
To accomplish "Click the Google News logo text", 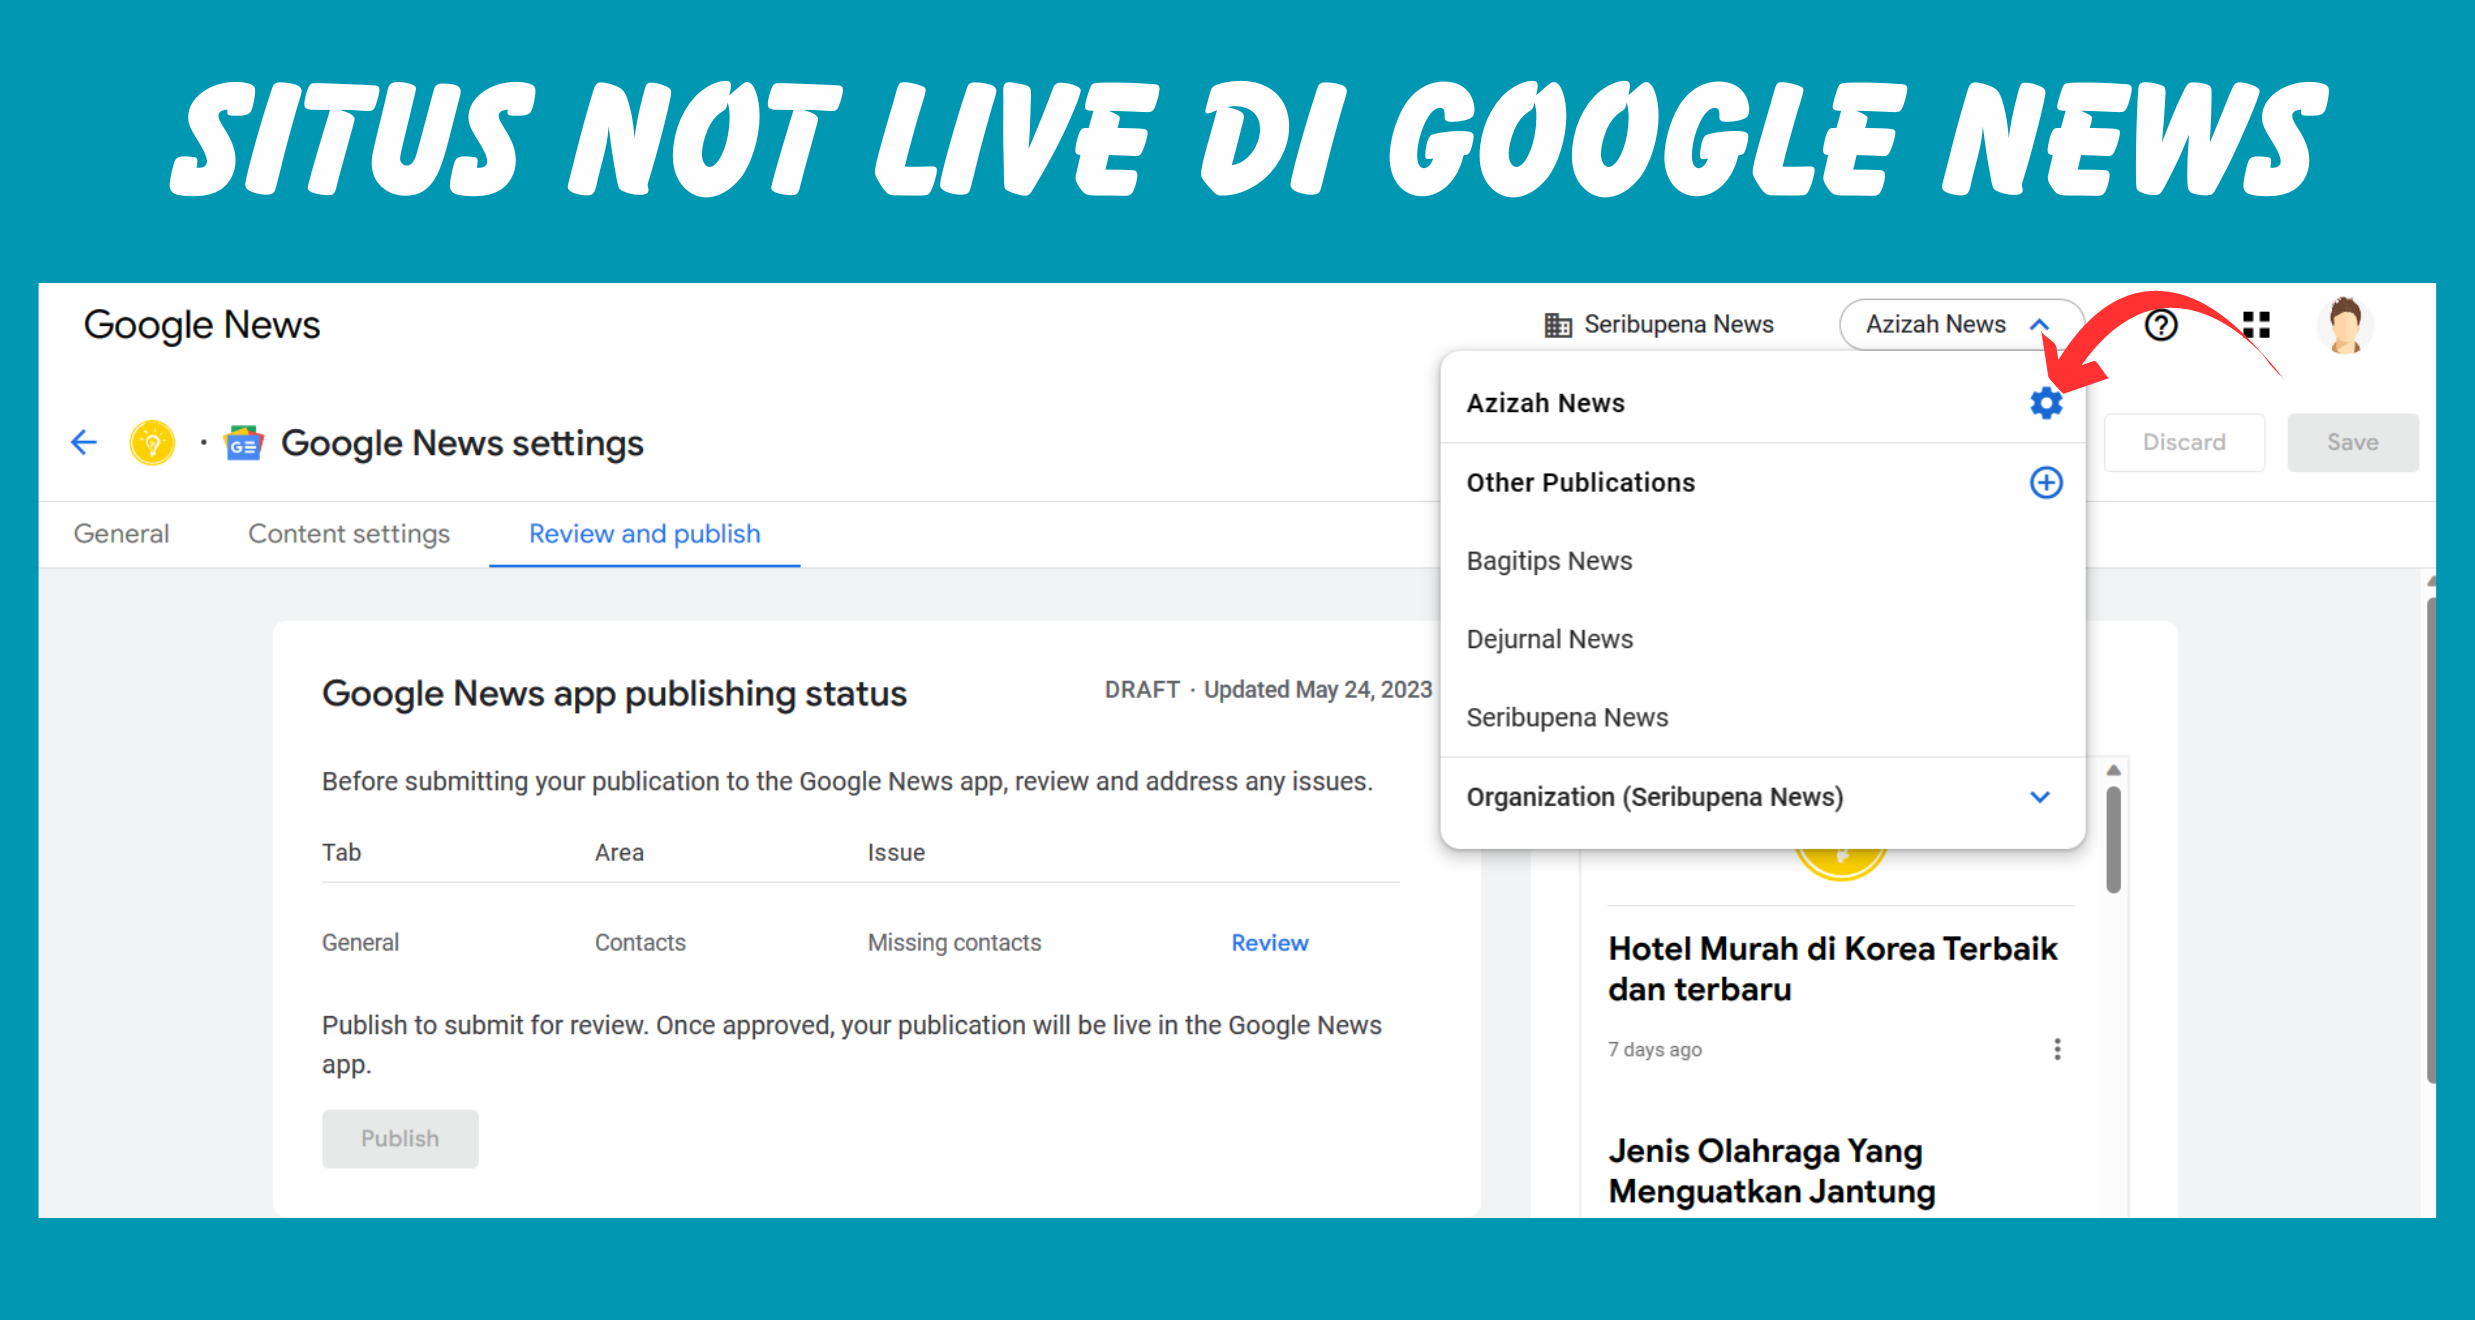I will 202,325.
